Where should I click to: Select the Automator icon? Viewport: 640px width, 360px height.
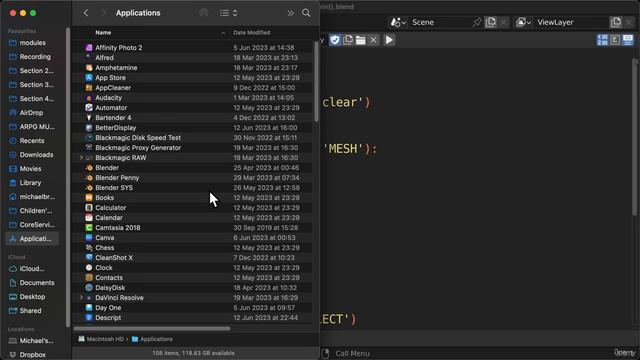click(89, 108)
